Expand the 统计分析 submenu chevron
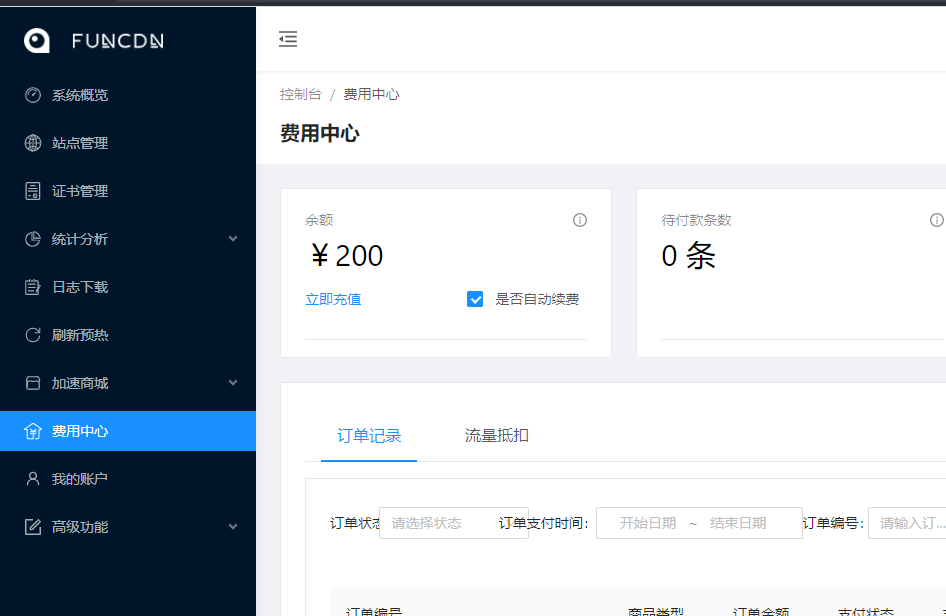Image resolution: width=946 pixels, height=616 pixels. pyautogui.click(x=233, y=239)
